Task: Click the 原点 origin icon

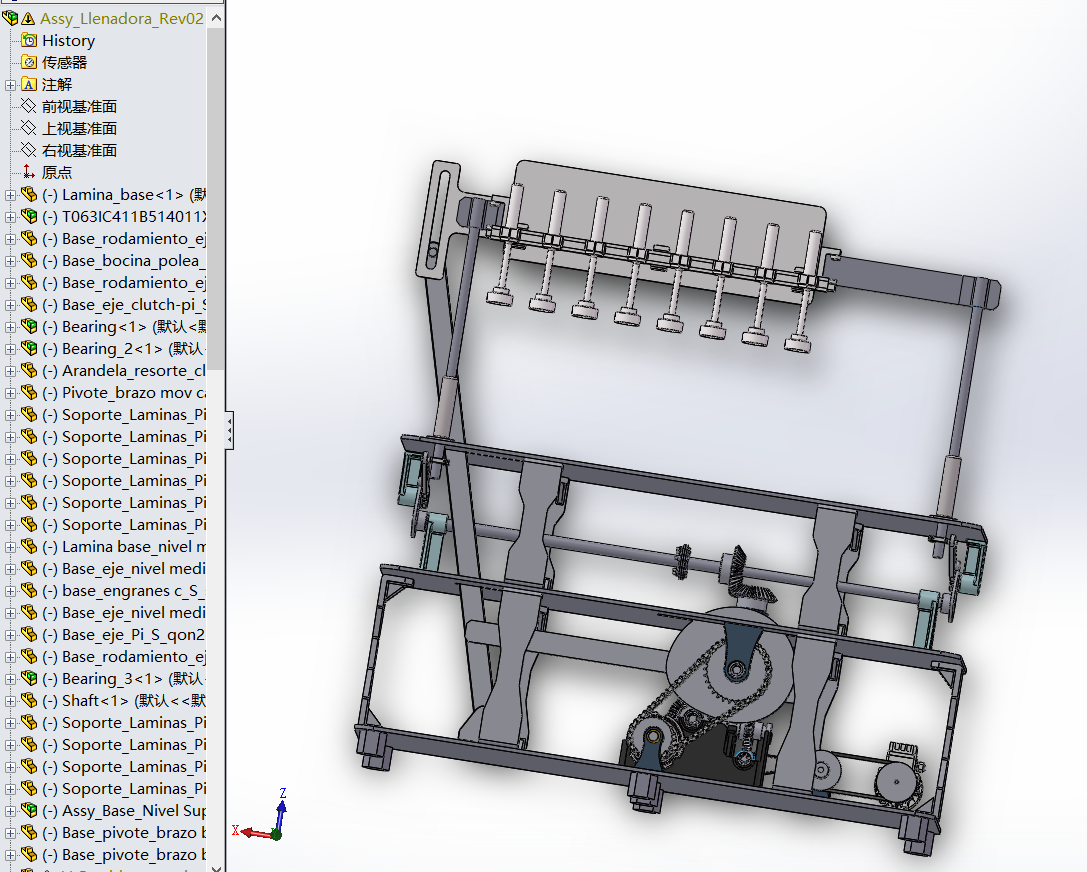Action: point(29,173)
